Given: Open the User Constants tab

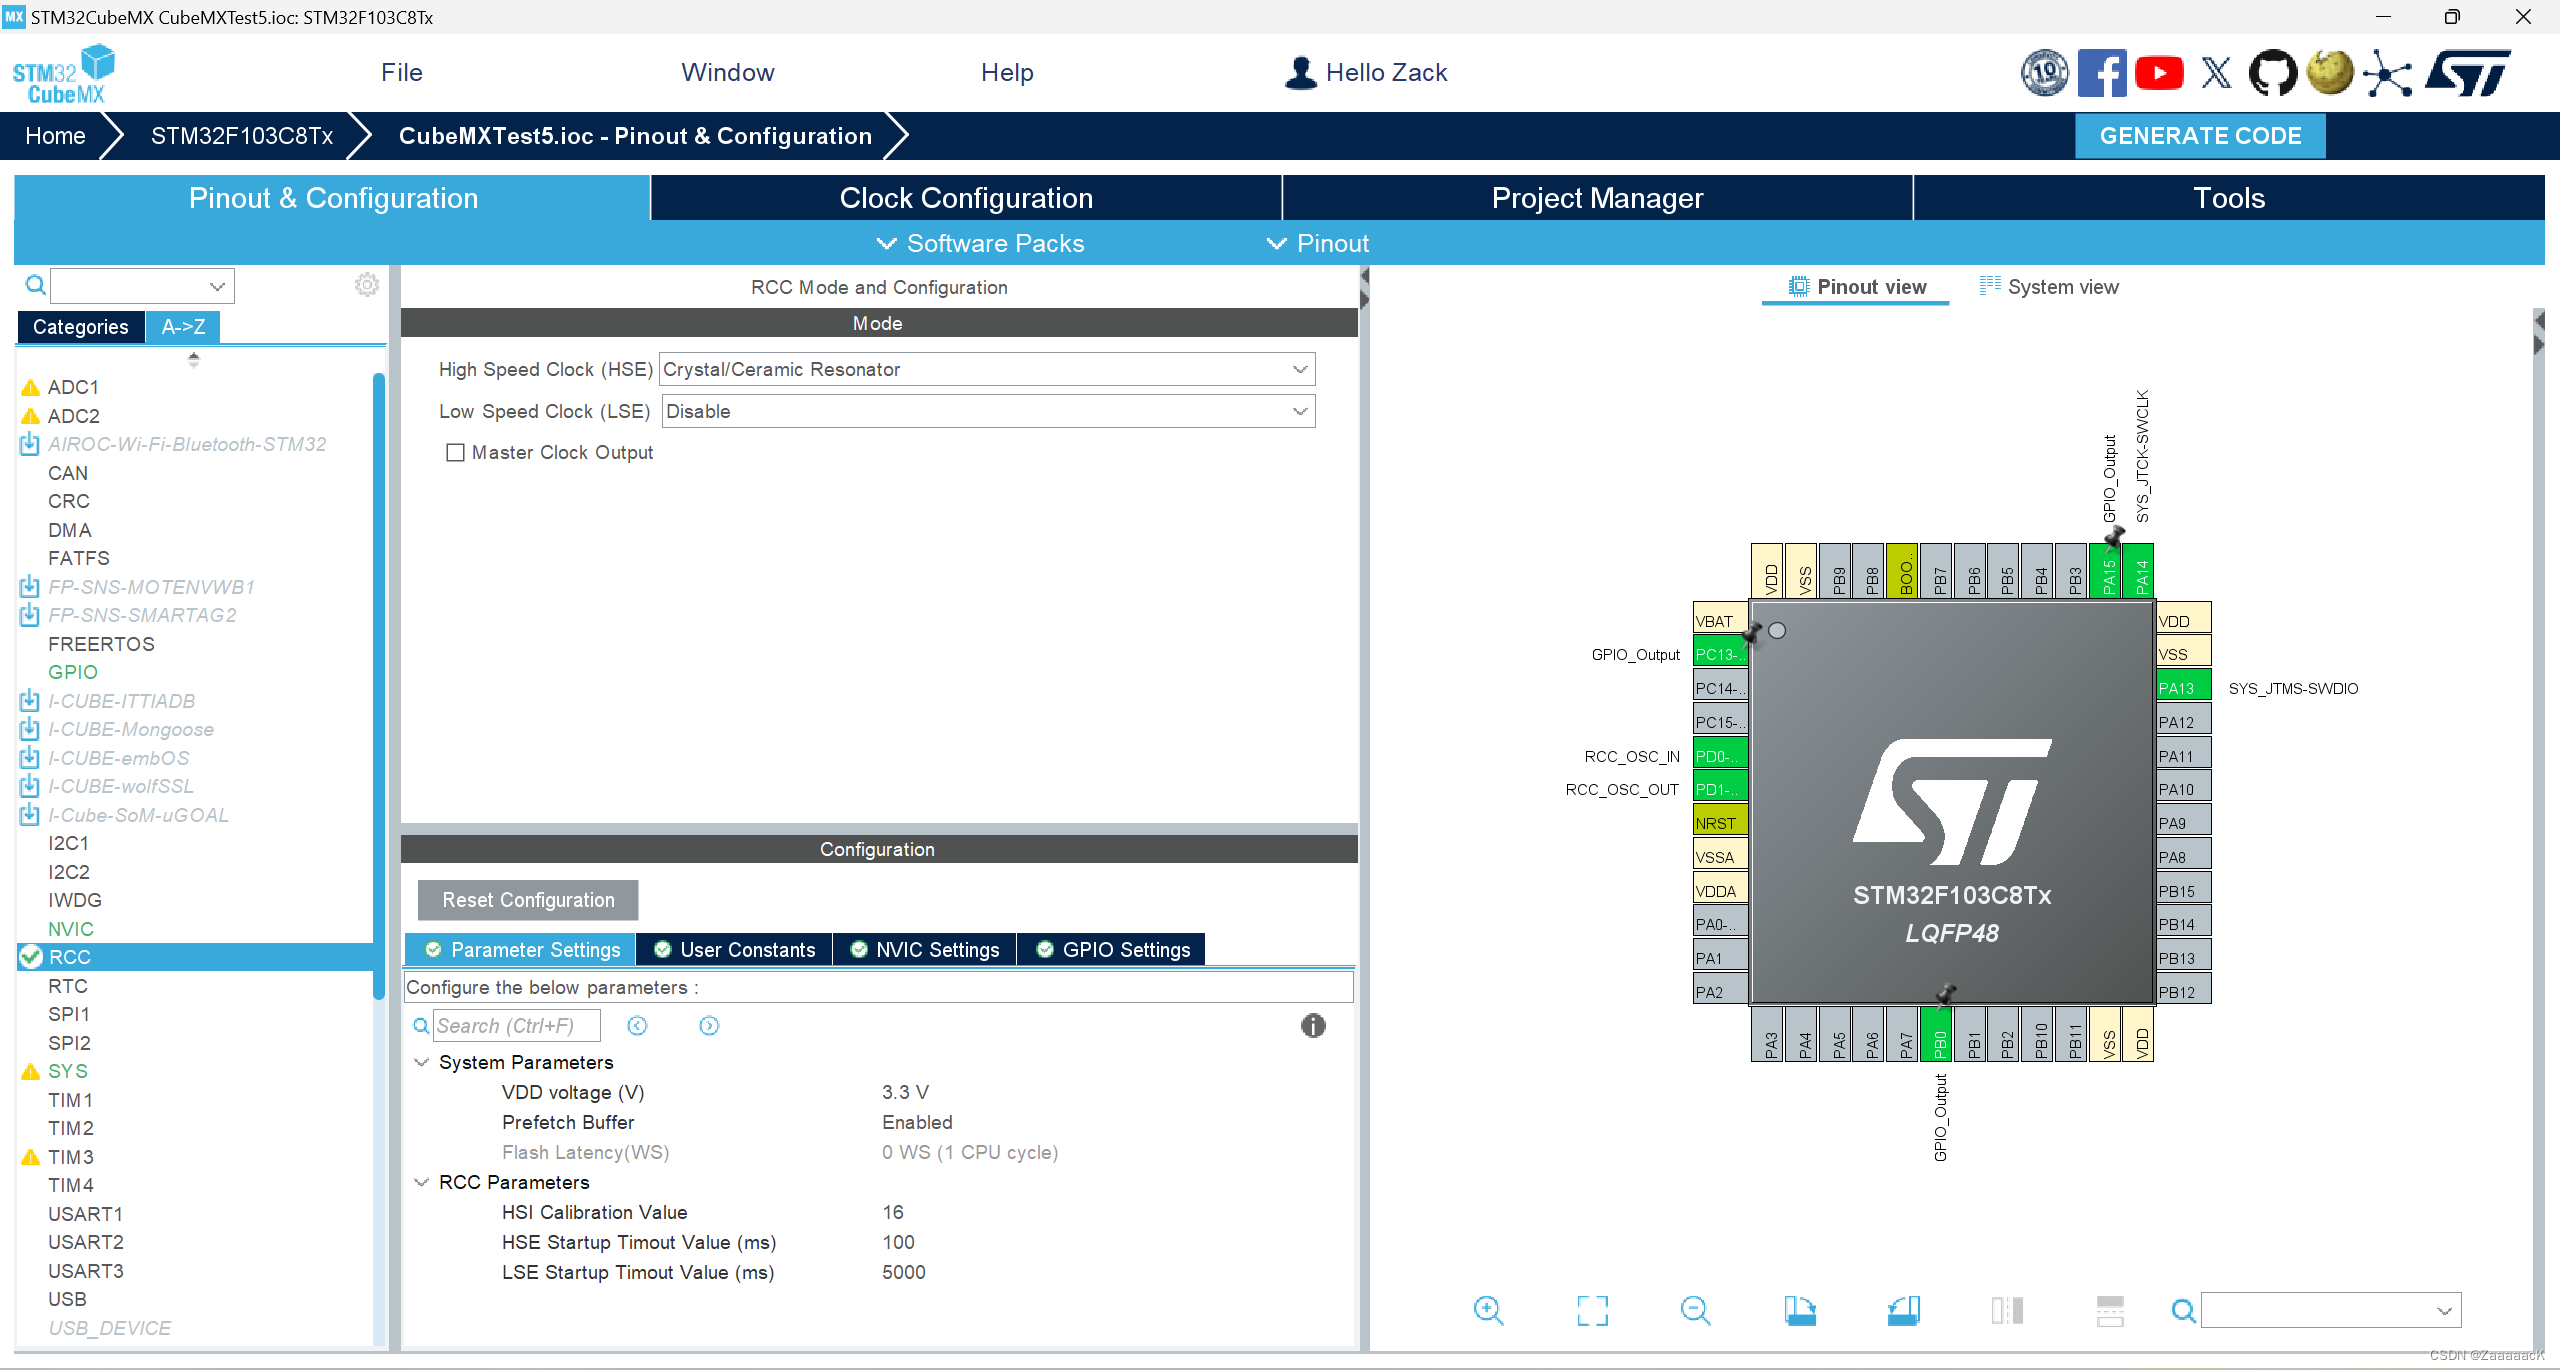Looking at the screenshot, I should pyautogui.click(x=734, y=950).
